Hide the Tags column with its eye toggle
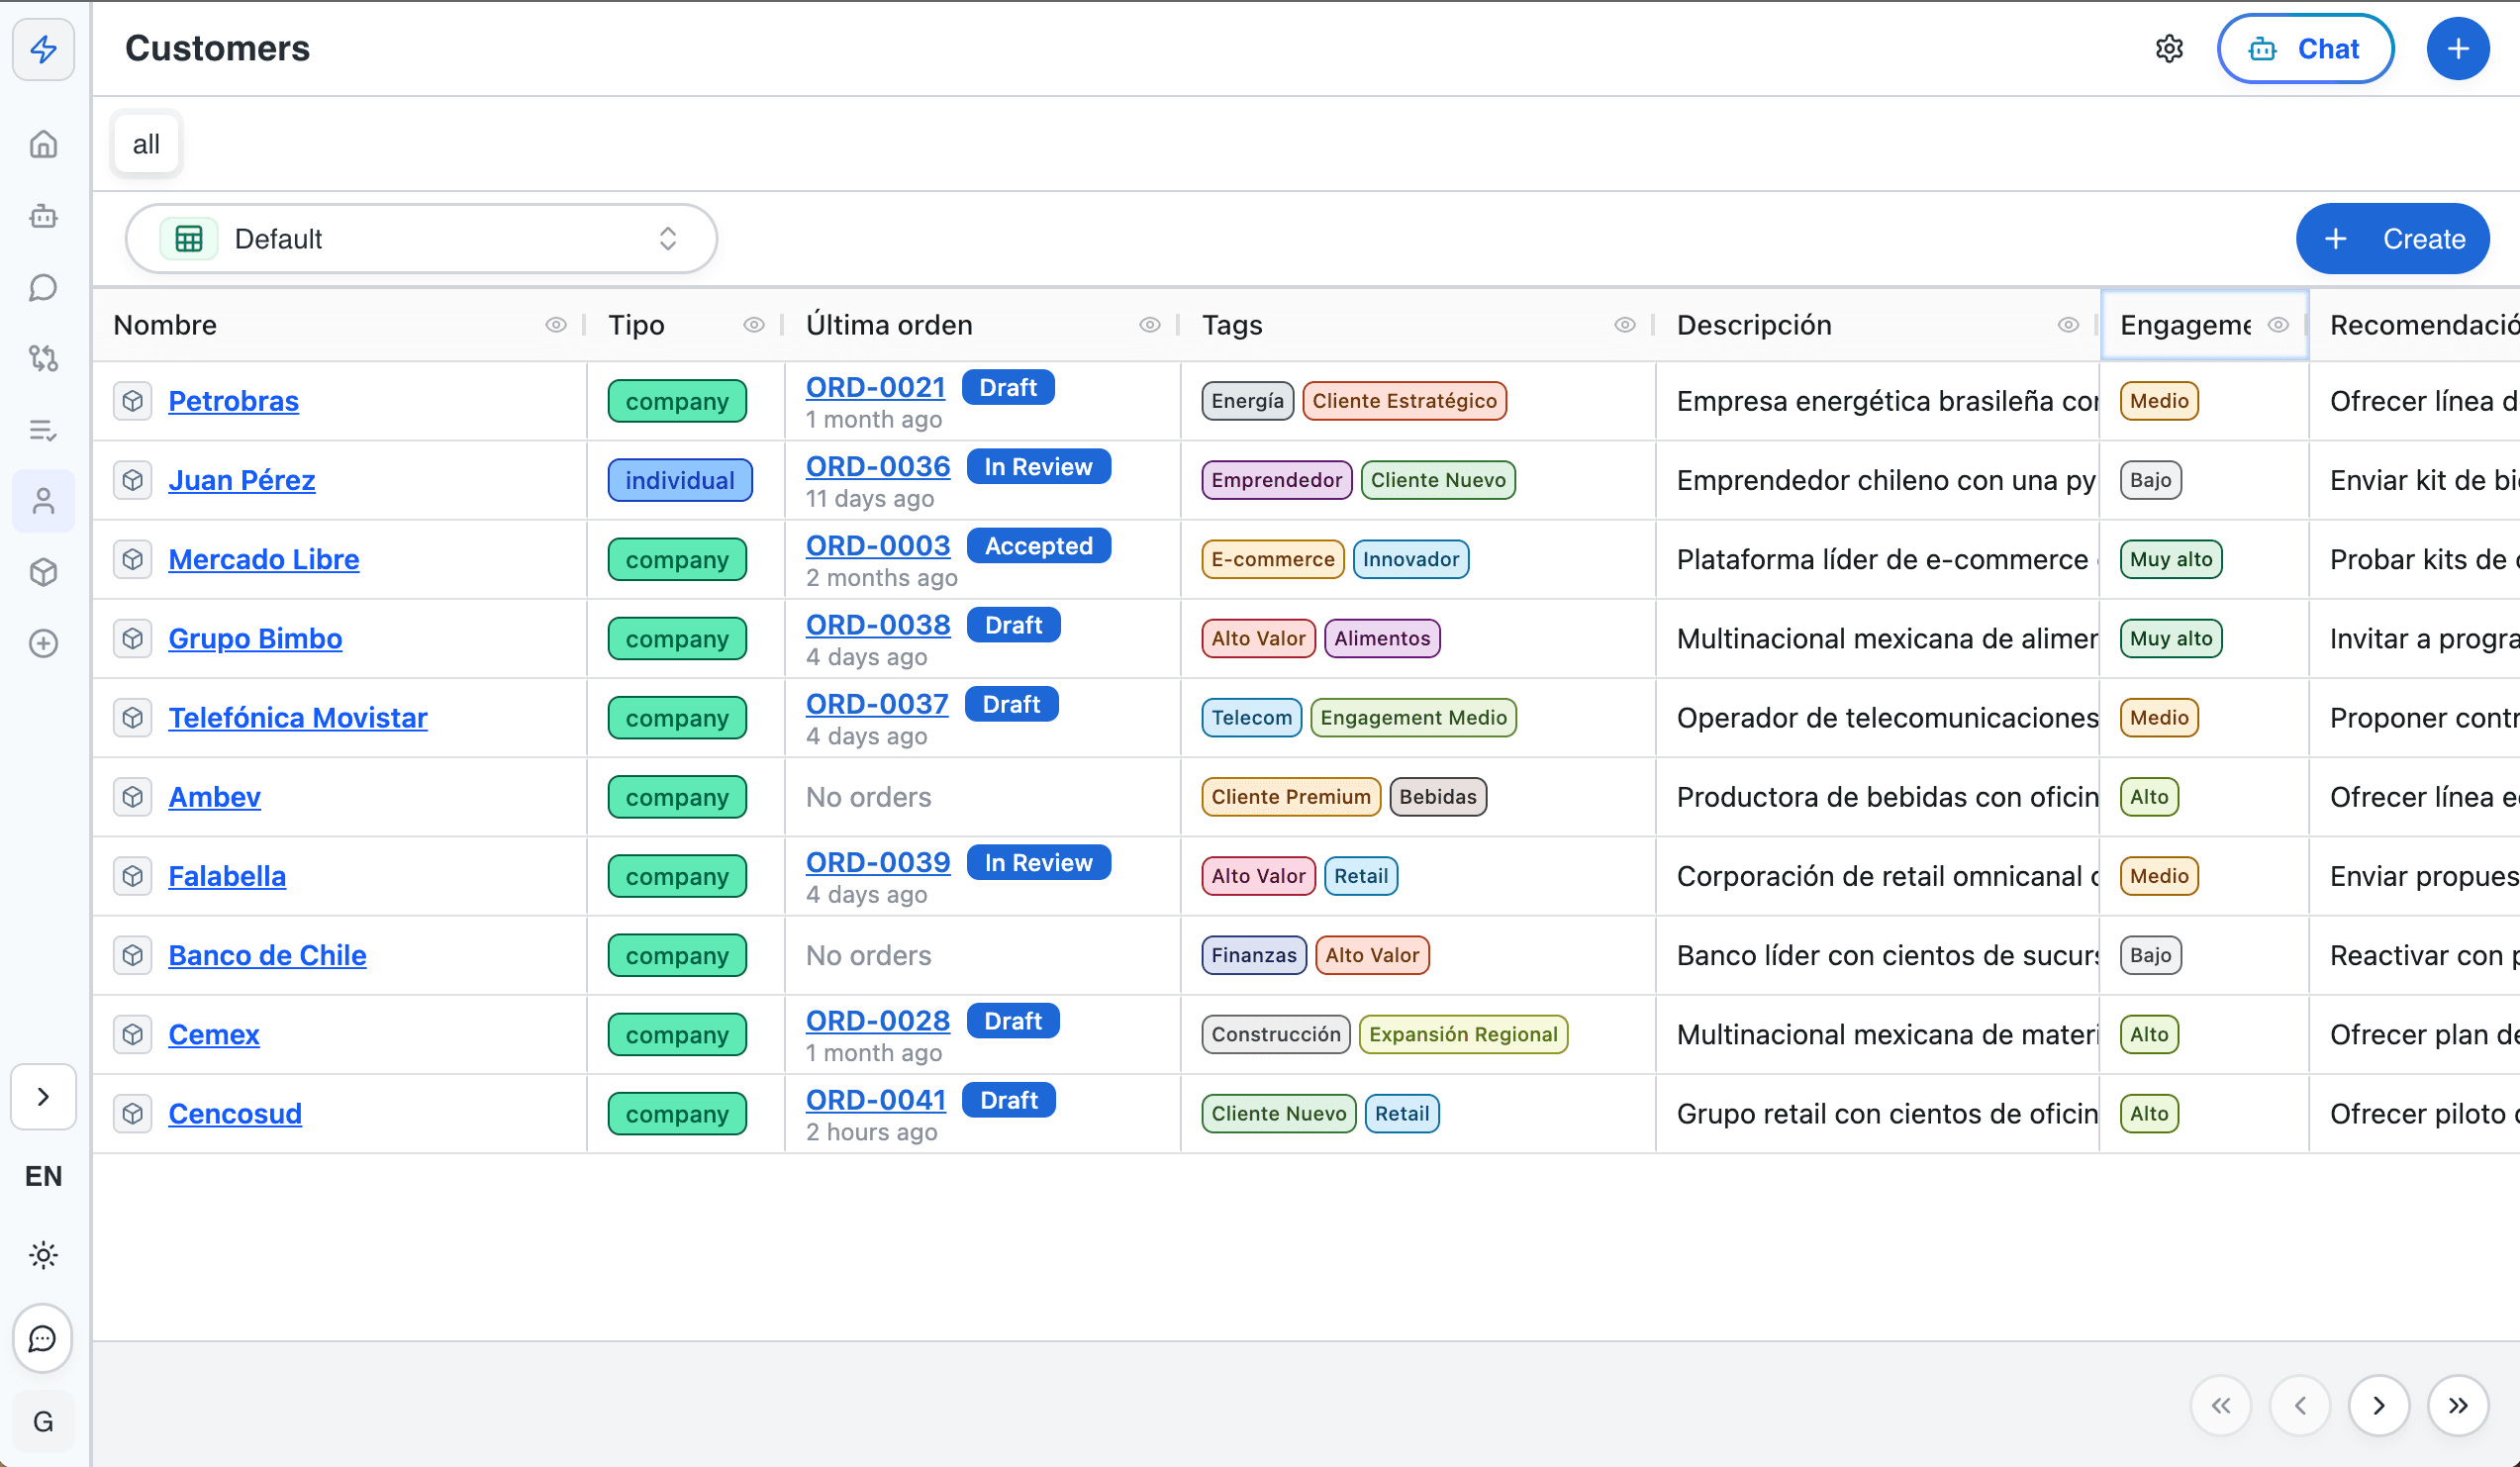 tap(1623, 324)
